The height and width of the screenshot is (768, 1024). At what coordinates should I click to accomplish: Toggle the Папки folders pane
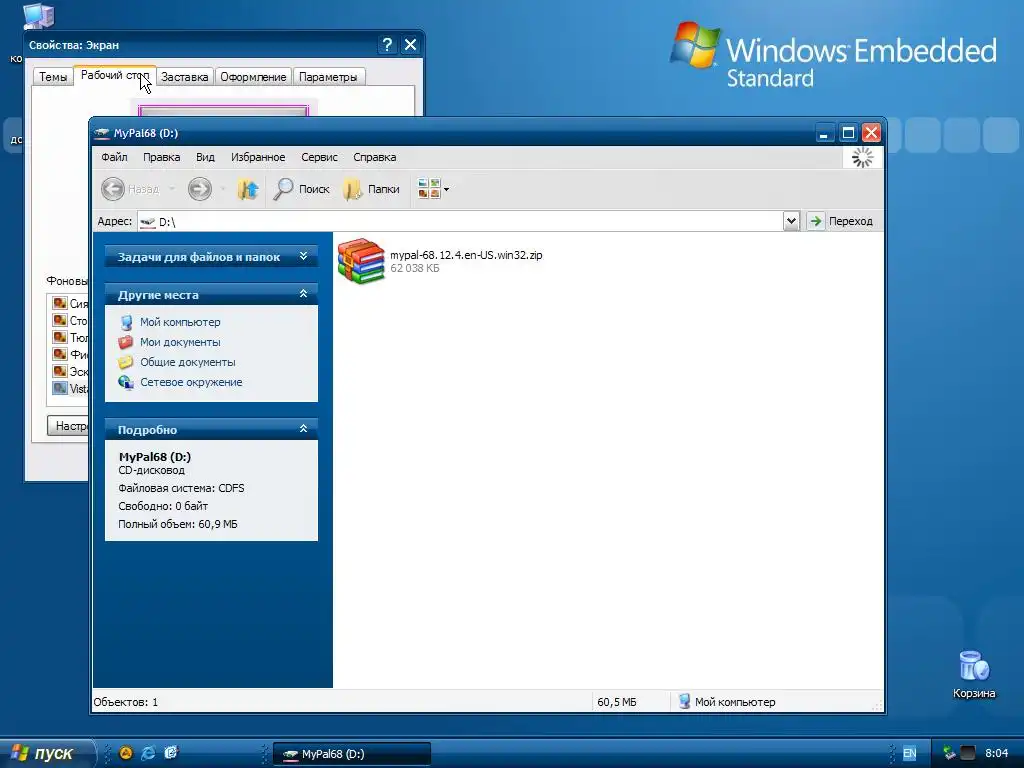(x=372, y=189)
